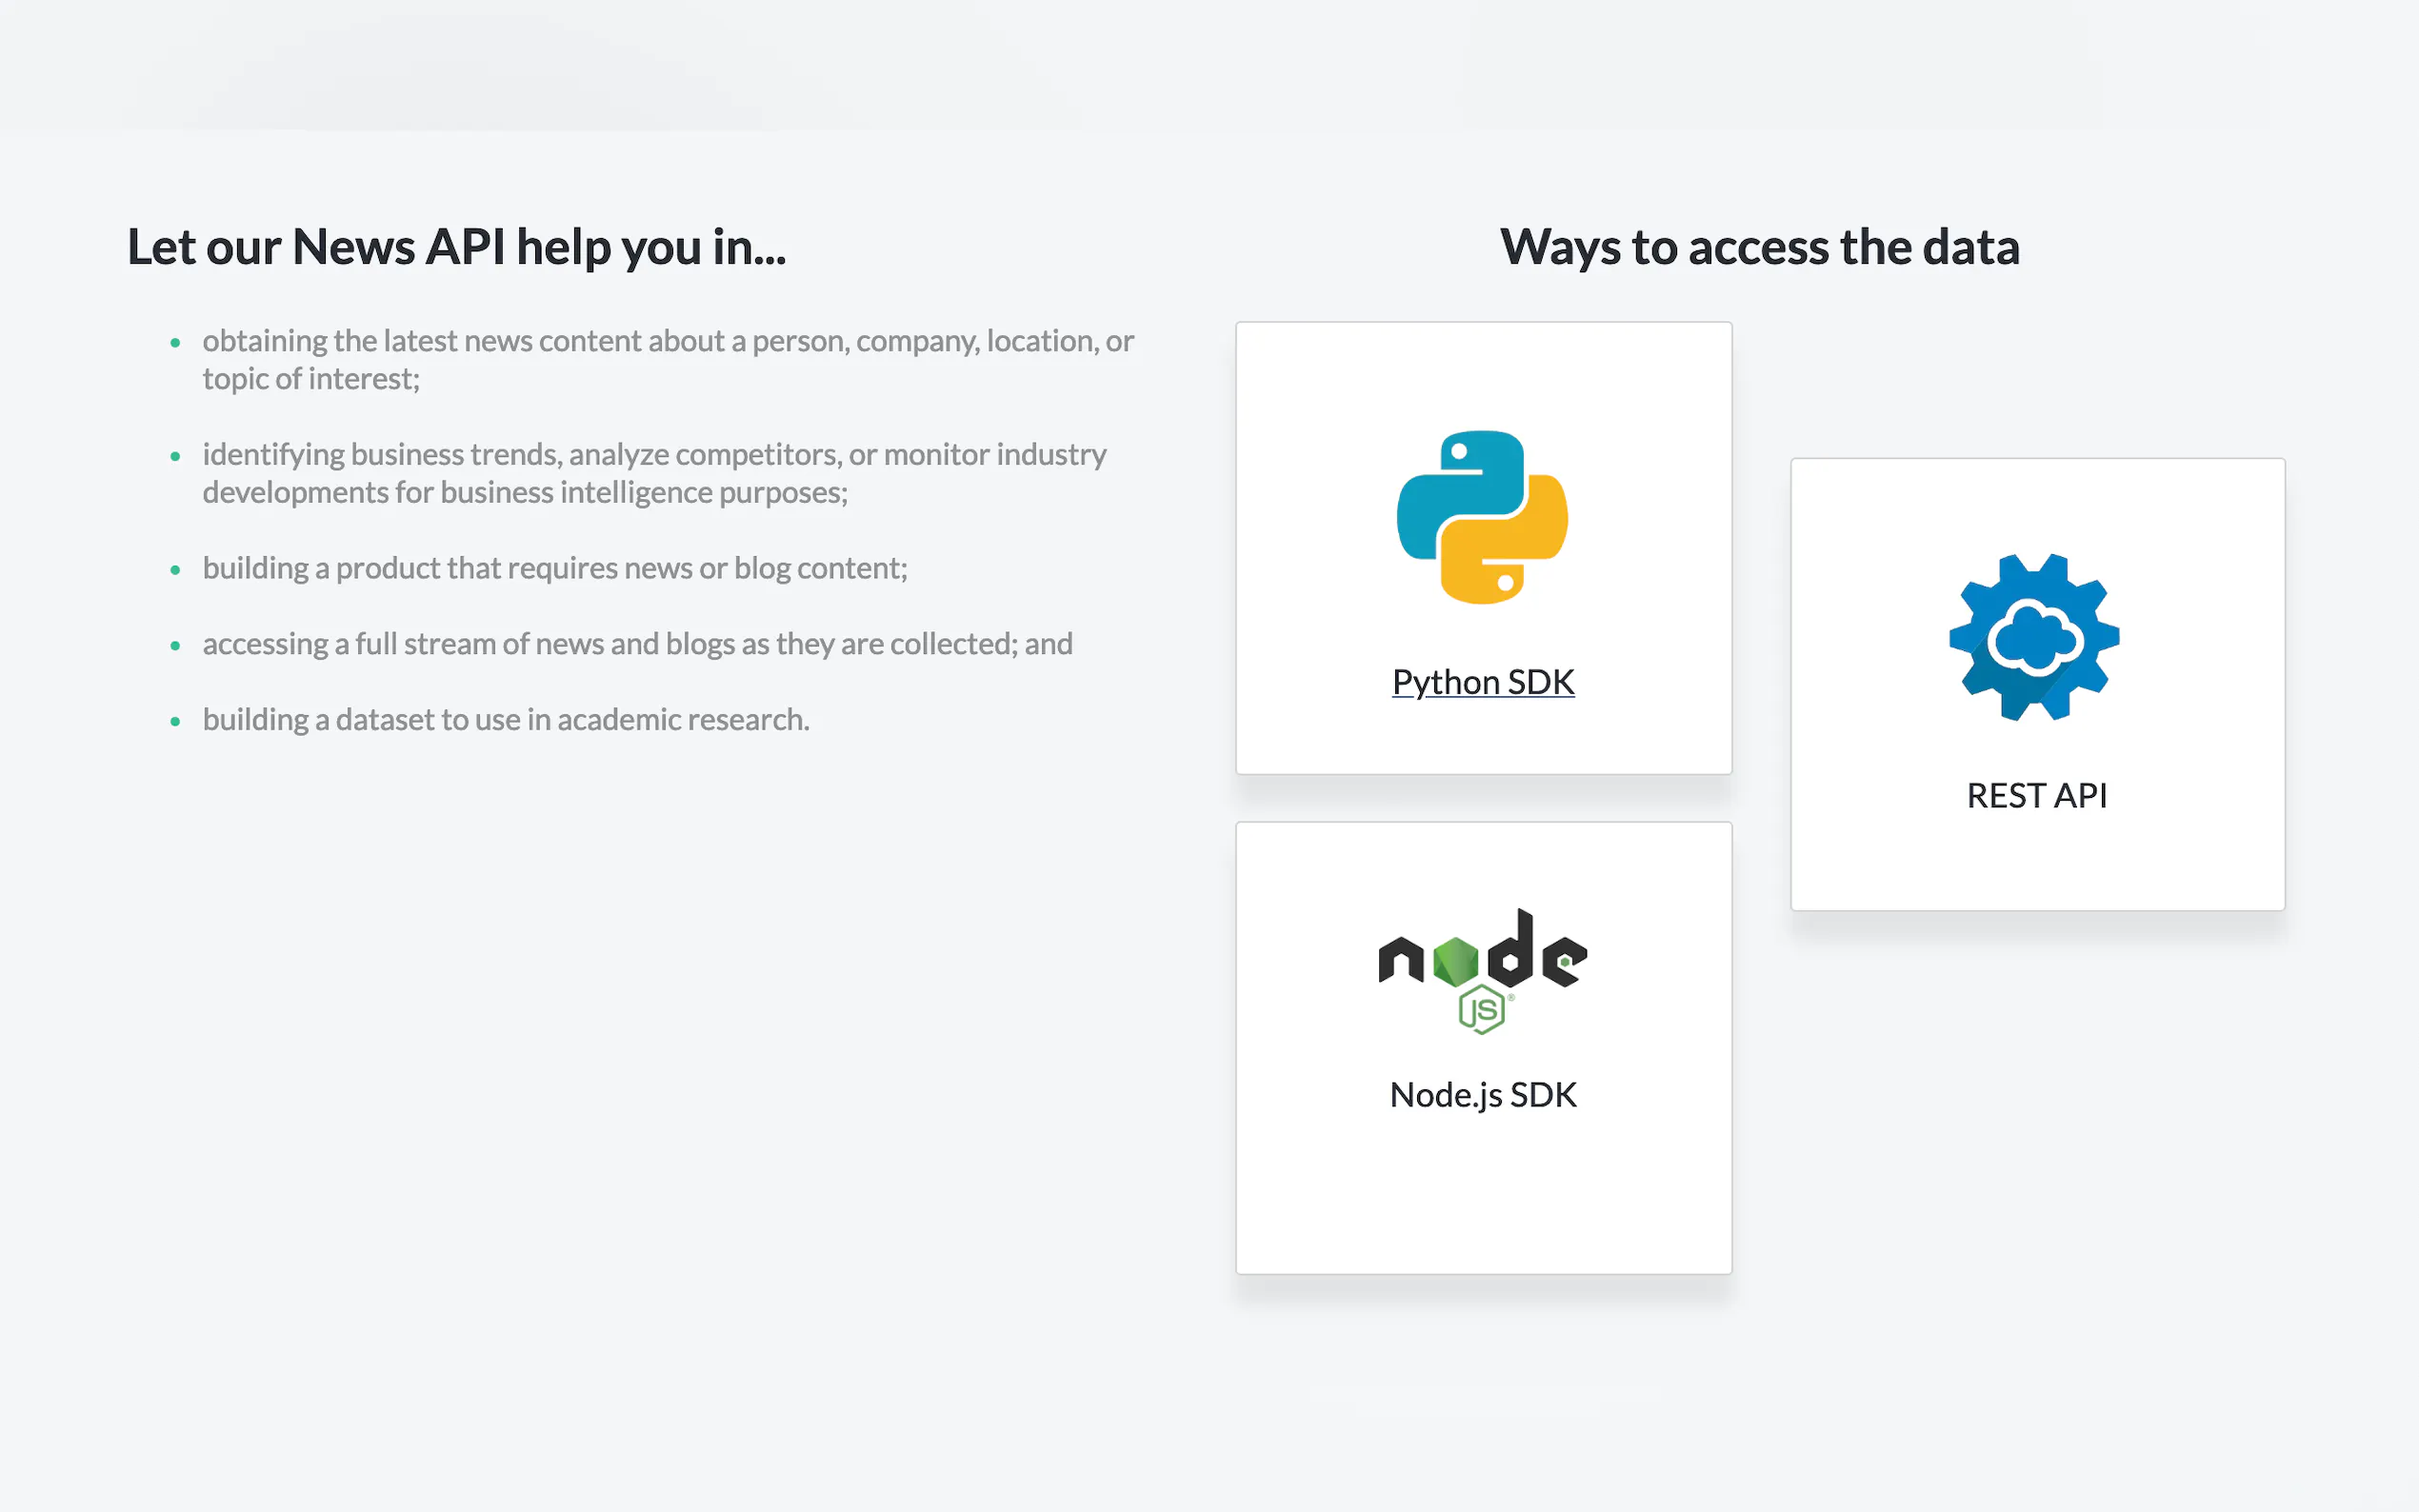Open the Node.js SDK link
This screenshot has width=2419, height=1512.
coord(1483,1095)
